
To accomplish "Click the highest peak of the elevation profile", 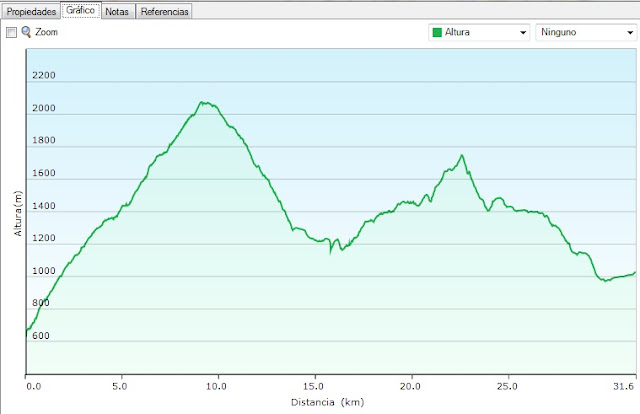I will click(x=203, y=102).
